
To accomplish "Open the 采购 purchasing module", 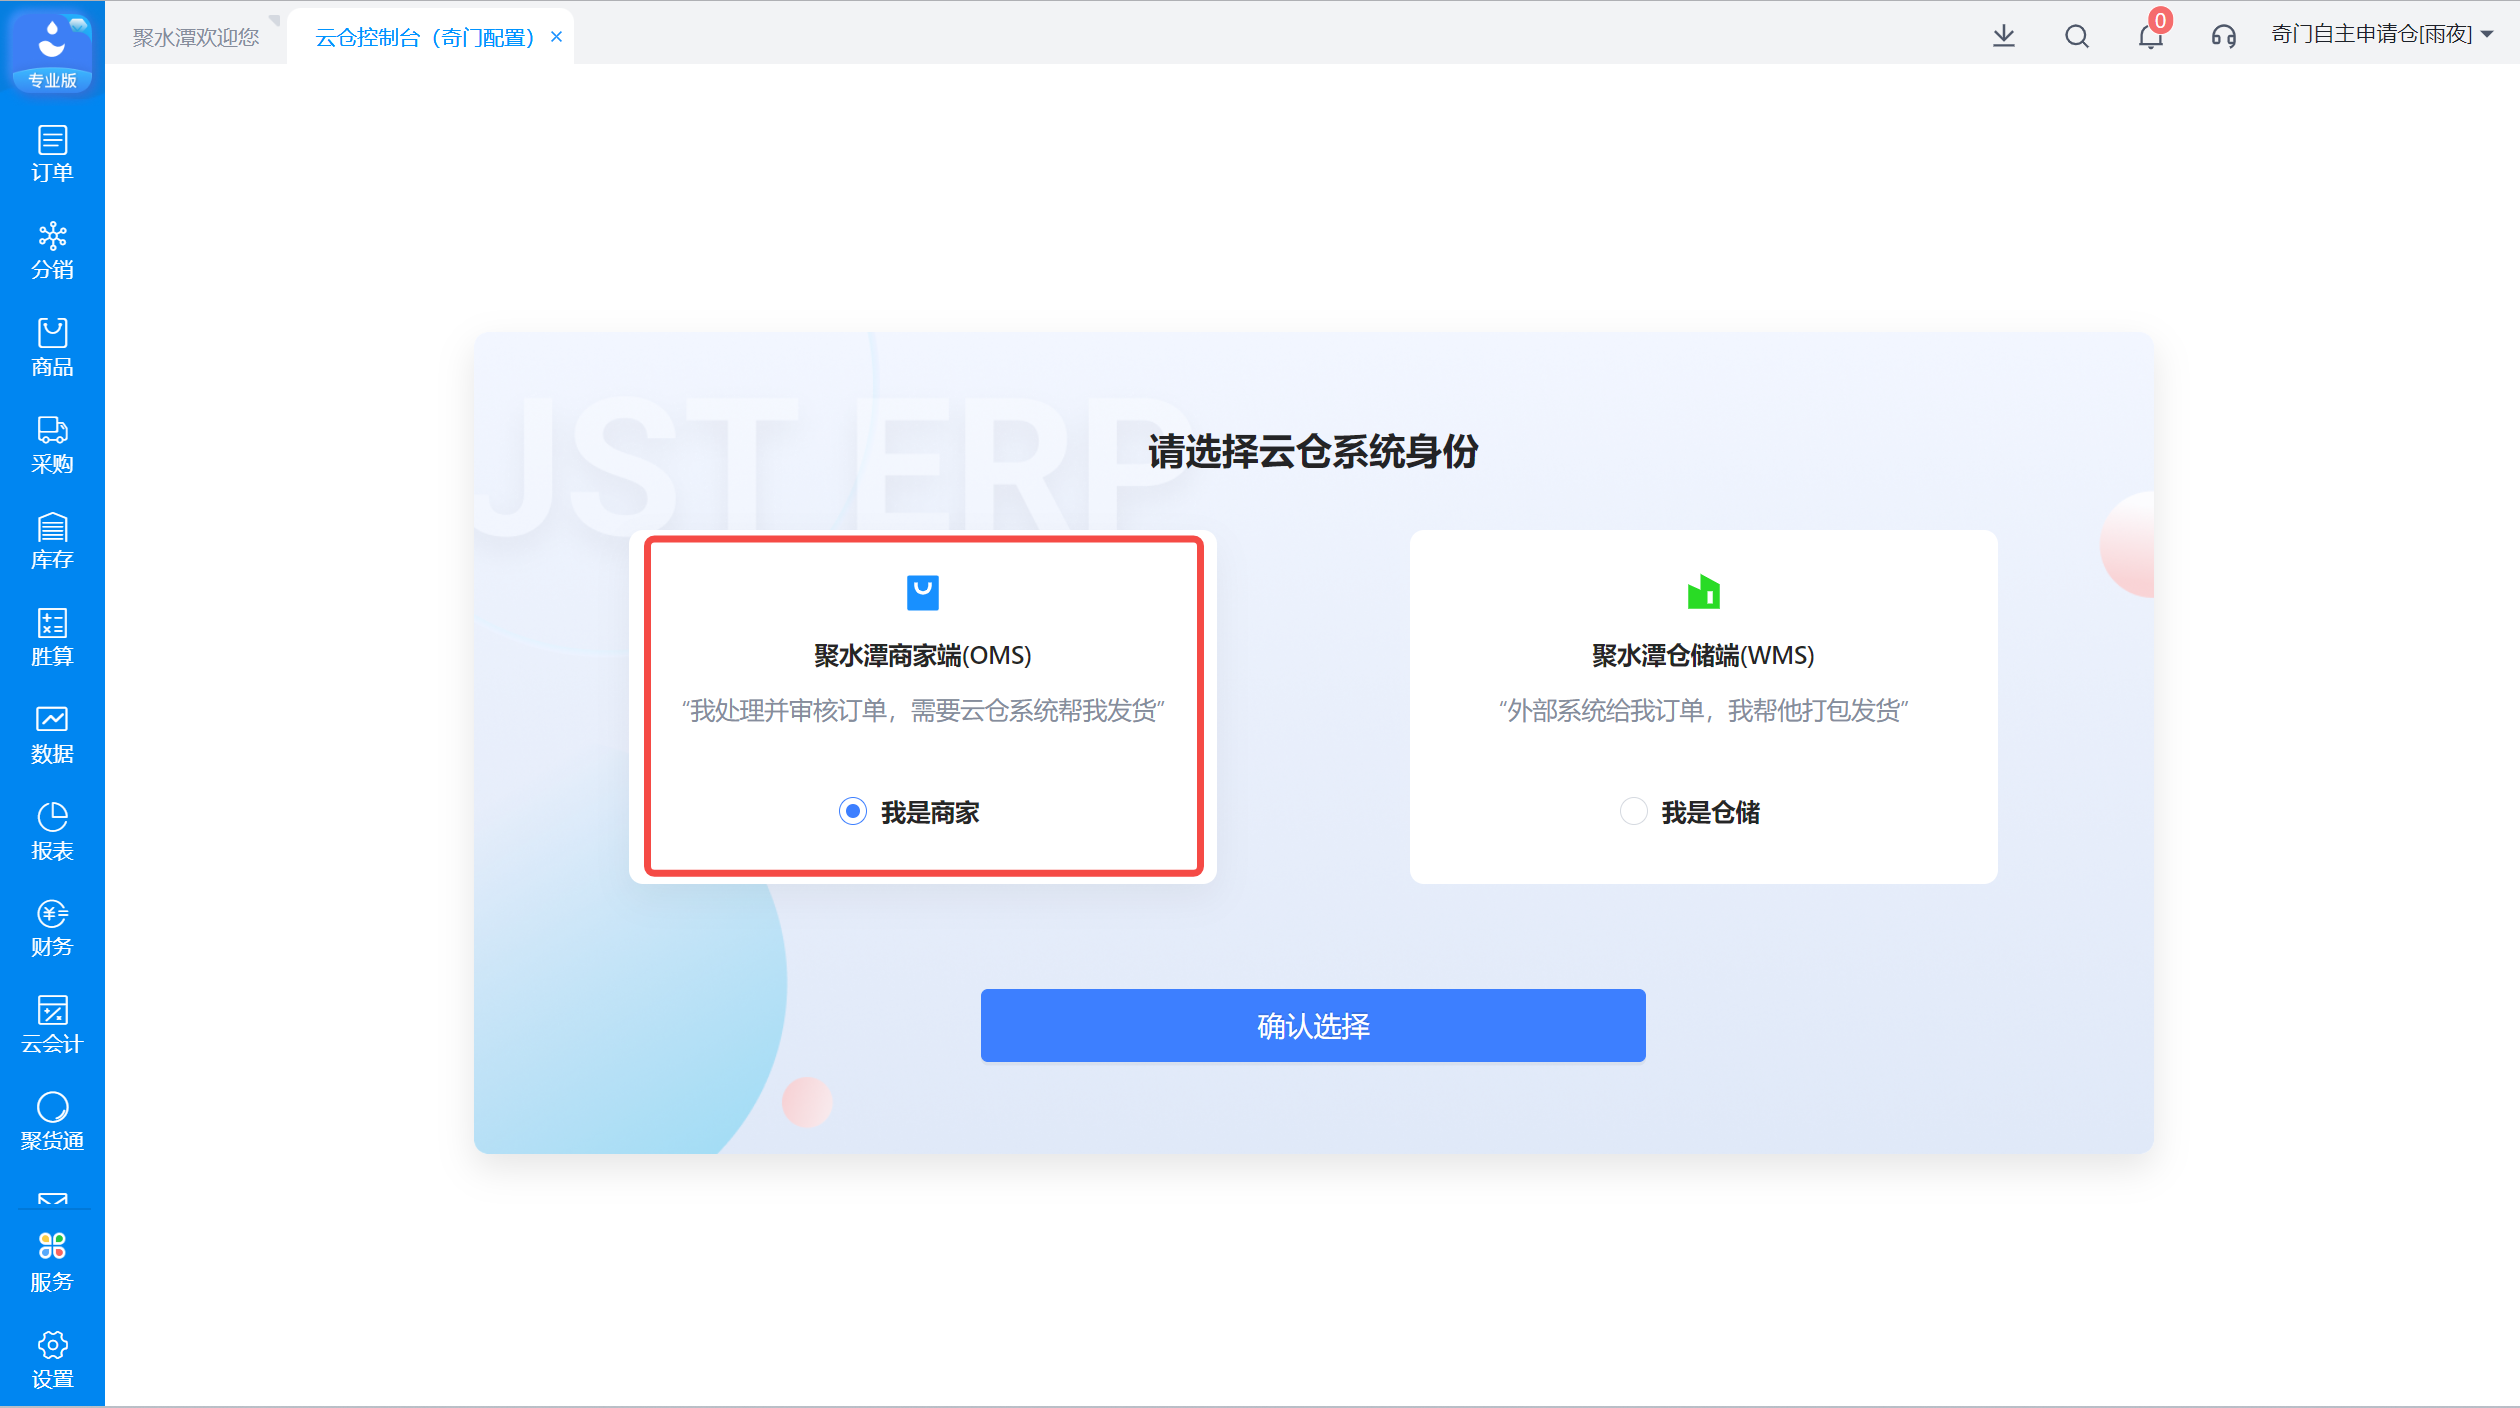I will point(52,445).
